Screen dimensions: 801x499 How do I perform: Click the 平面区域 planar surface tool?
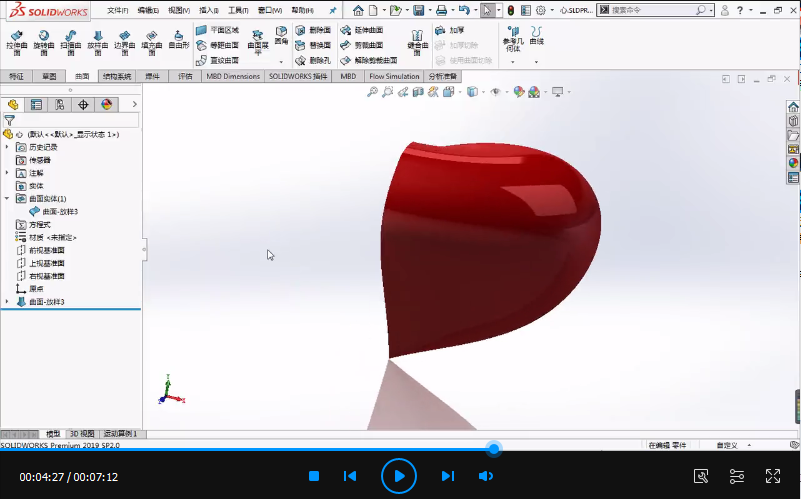[218, 30]
